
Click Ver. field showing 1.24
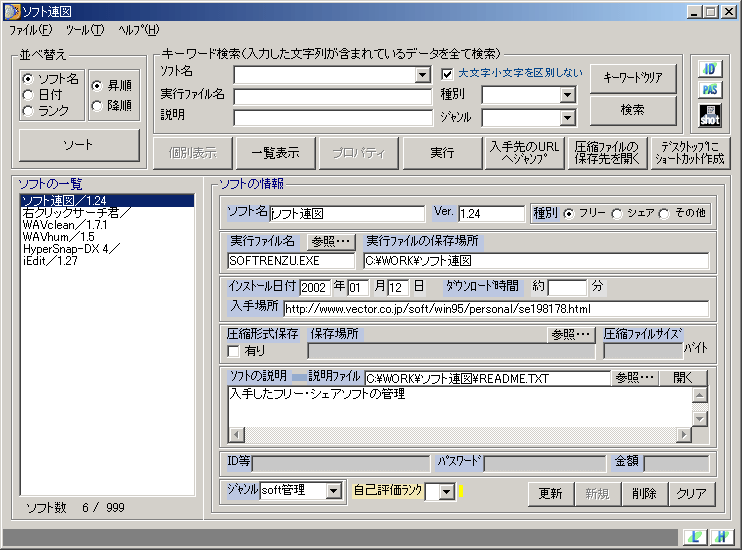coord(491,214)
